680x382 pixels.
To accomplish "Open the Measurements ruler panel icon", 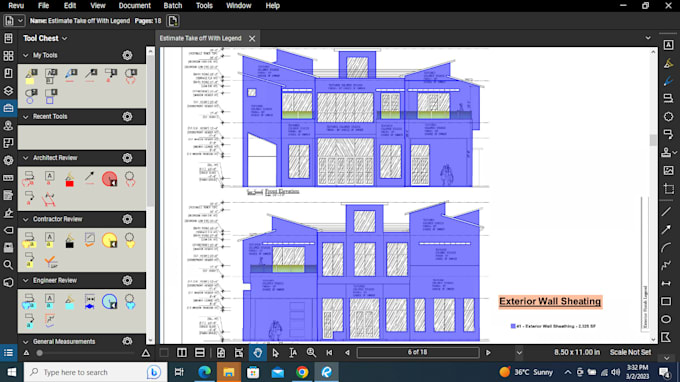I will point(8,178).
